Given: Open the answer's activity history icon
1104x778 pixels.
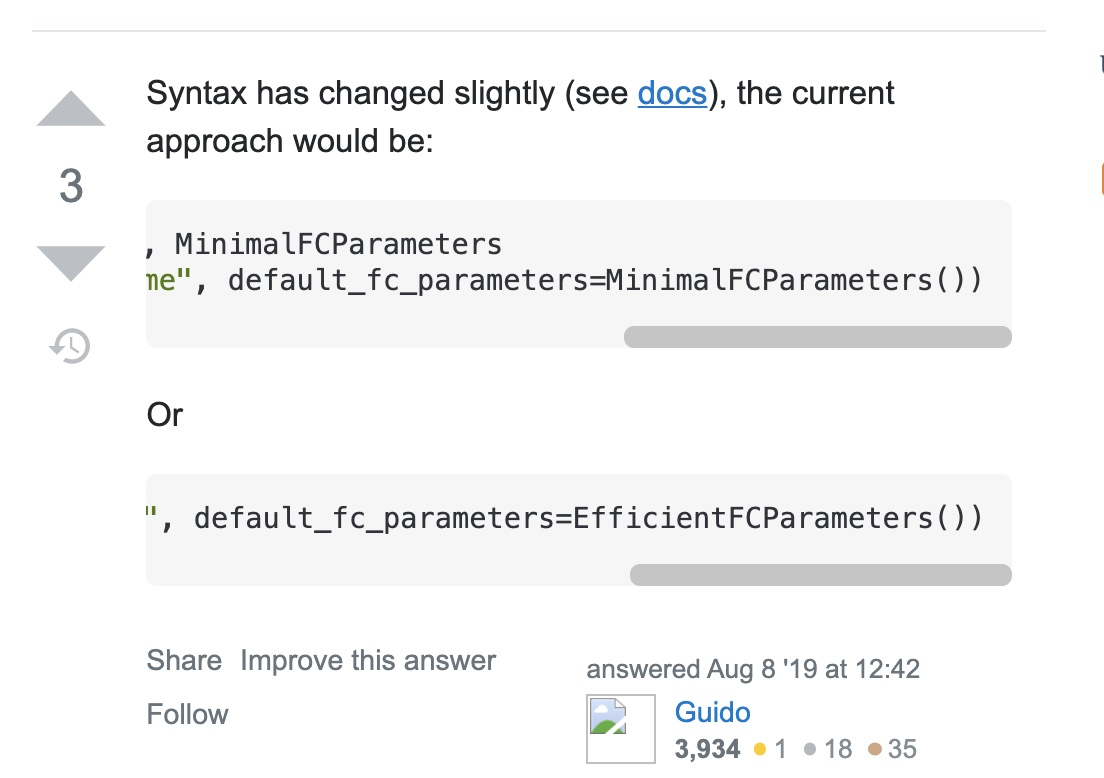Looking at the screenshot, I should (x=70, y=346).
